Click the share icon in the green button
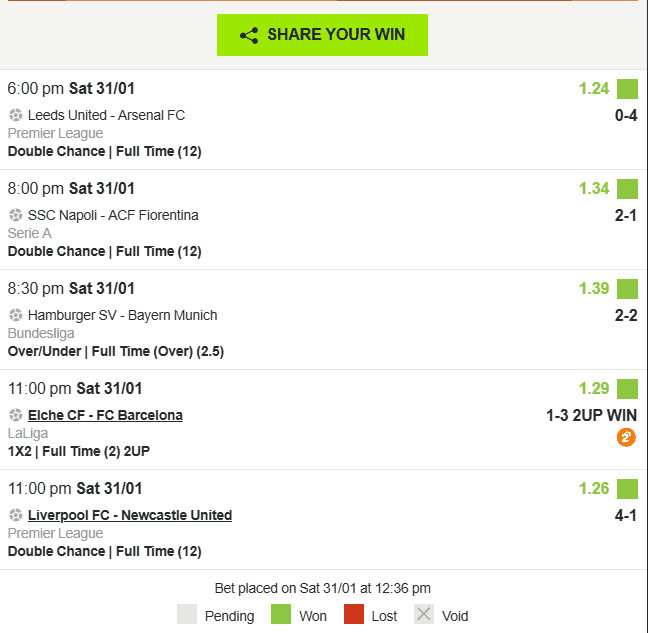This screenshot has width=649, height=633. tap(249, 36)
